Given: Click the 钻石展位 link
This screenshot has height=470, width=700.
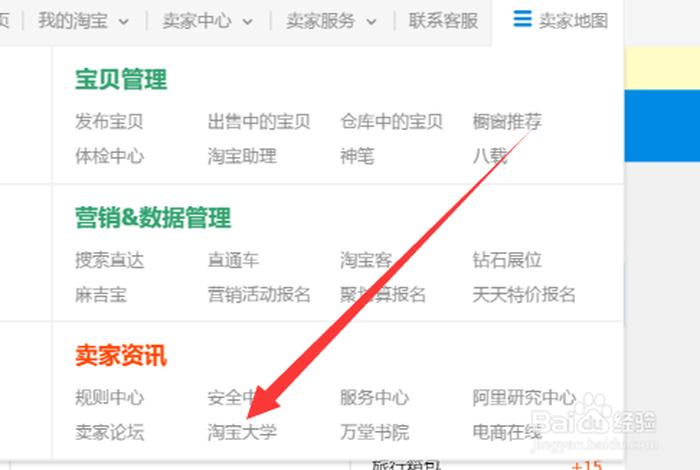Looking at the screenshot, I should (507, 260).
